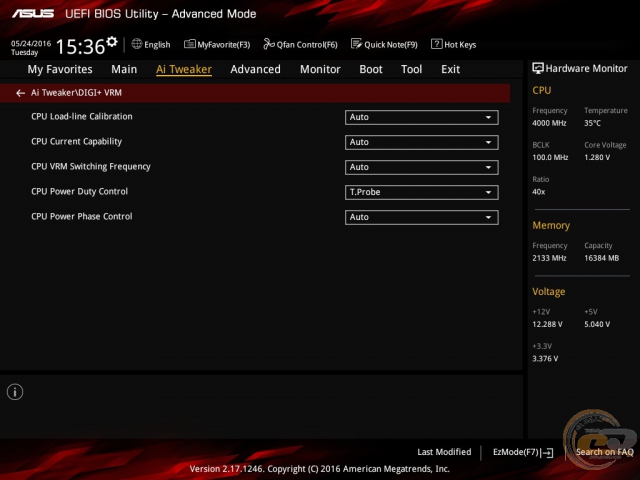Open the Monitor tab
Screen dimensions: 640x480
tap(320, 69)
